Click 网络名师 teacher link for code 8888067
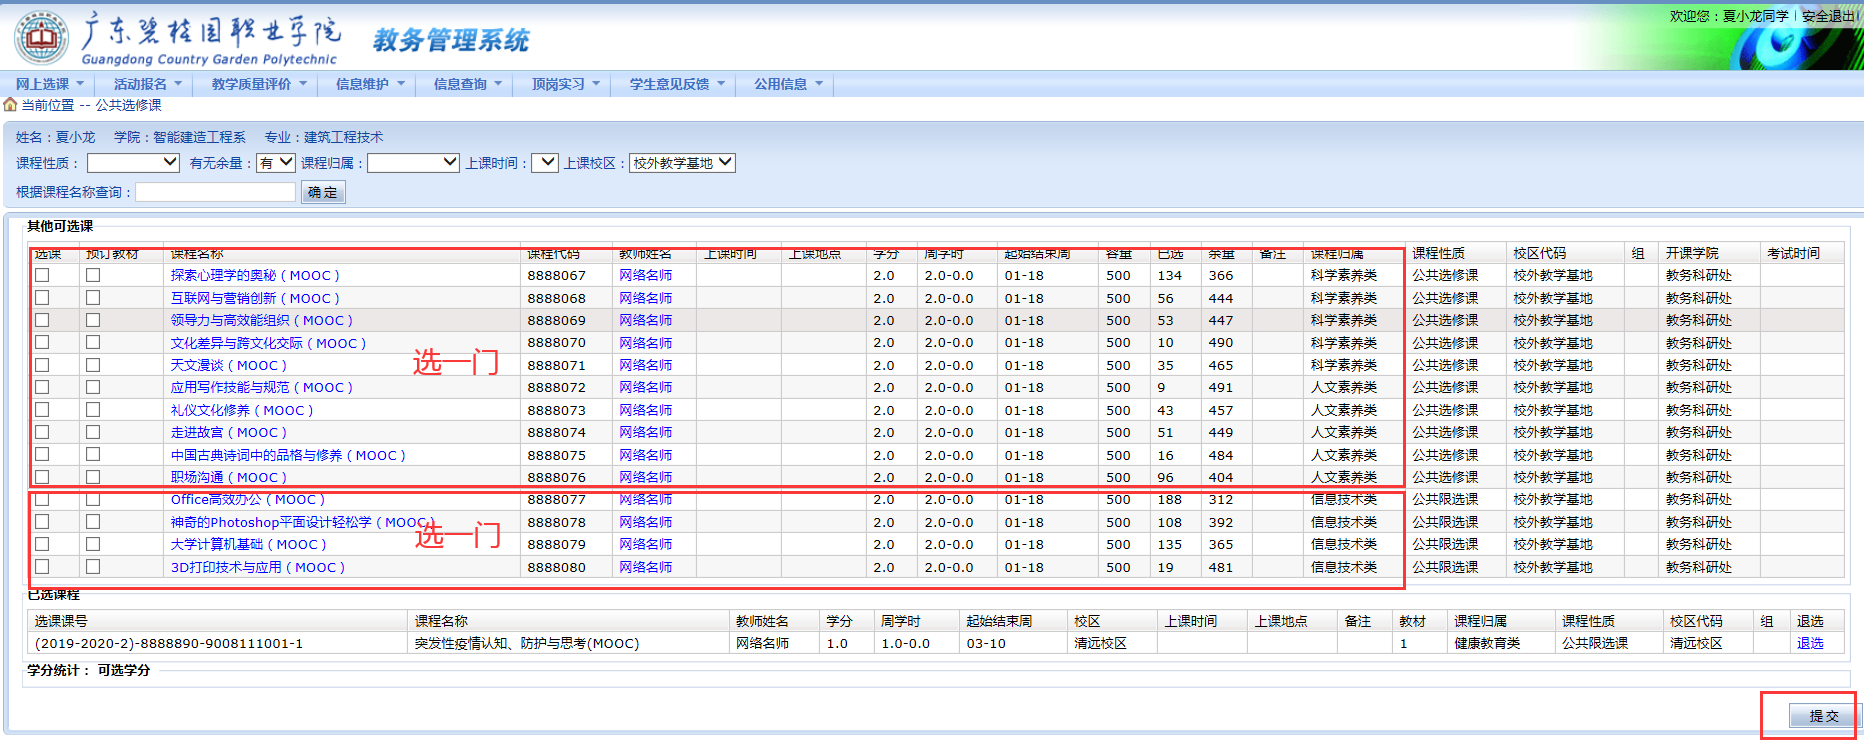 click(x=645, y=276)
